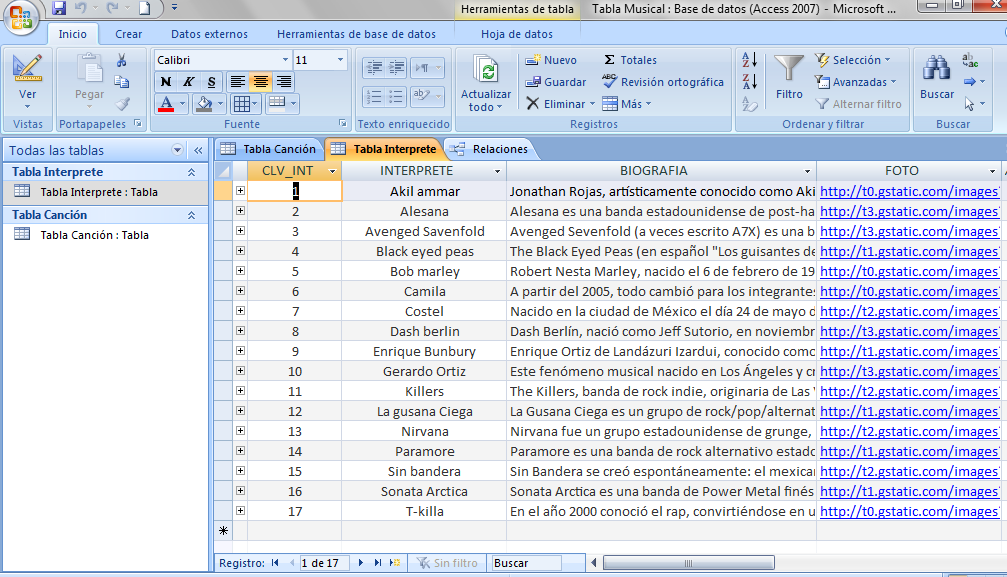
Task: Open the FOTO link for Bob marley
Action: pos(909,271)
